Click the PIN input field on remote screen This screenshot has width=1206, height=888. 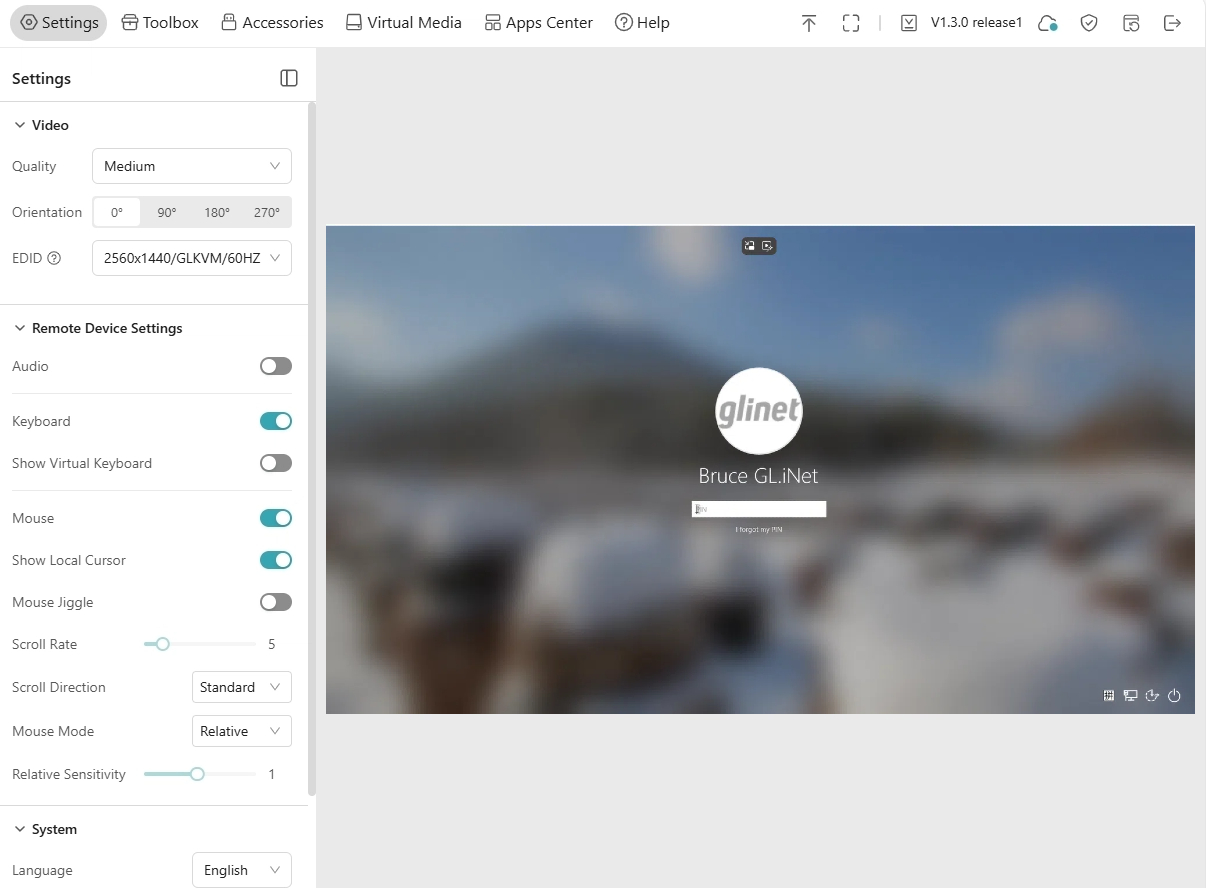(x=759, y=509)
